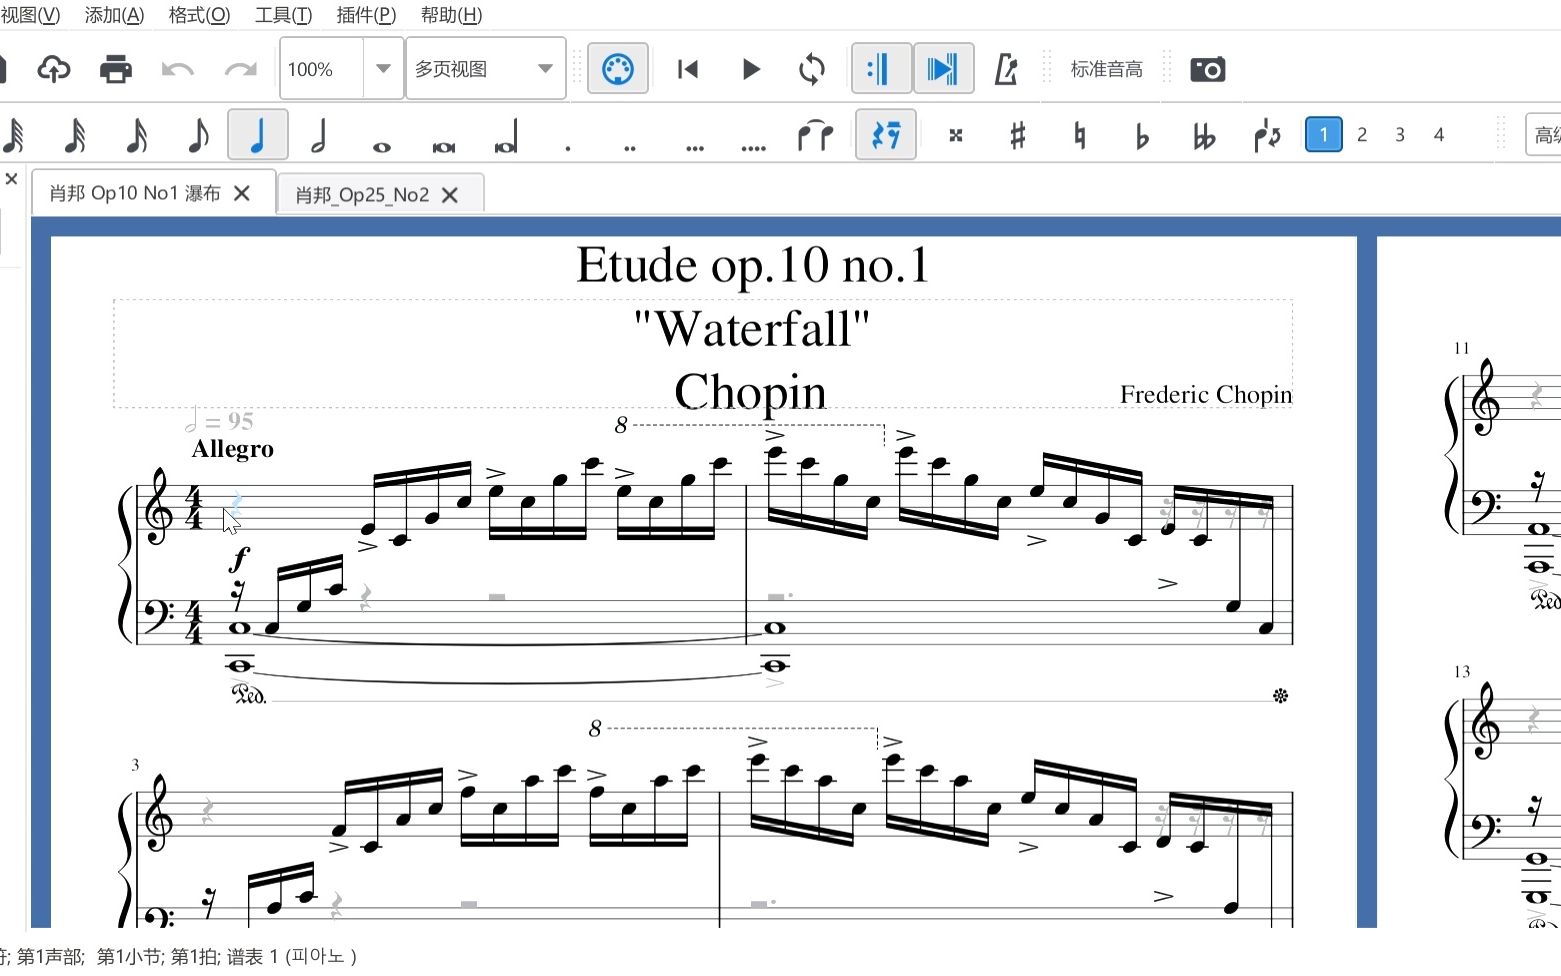Click the Etude op.10 no.1 title
1561x976 pixels.
[x=752, y=266]
